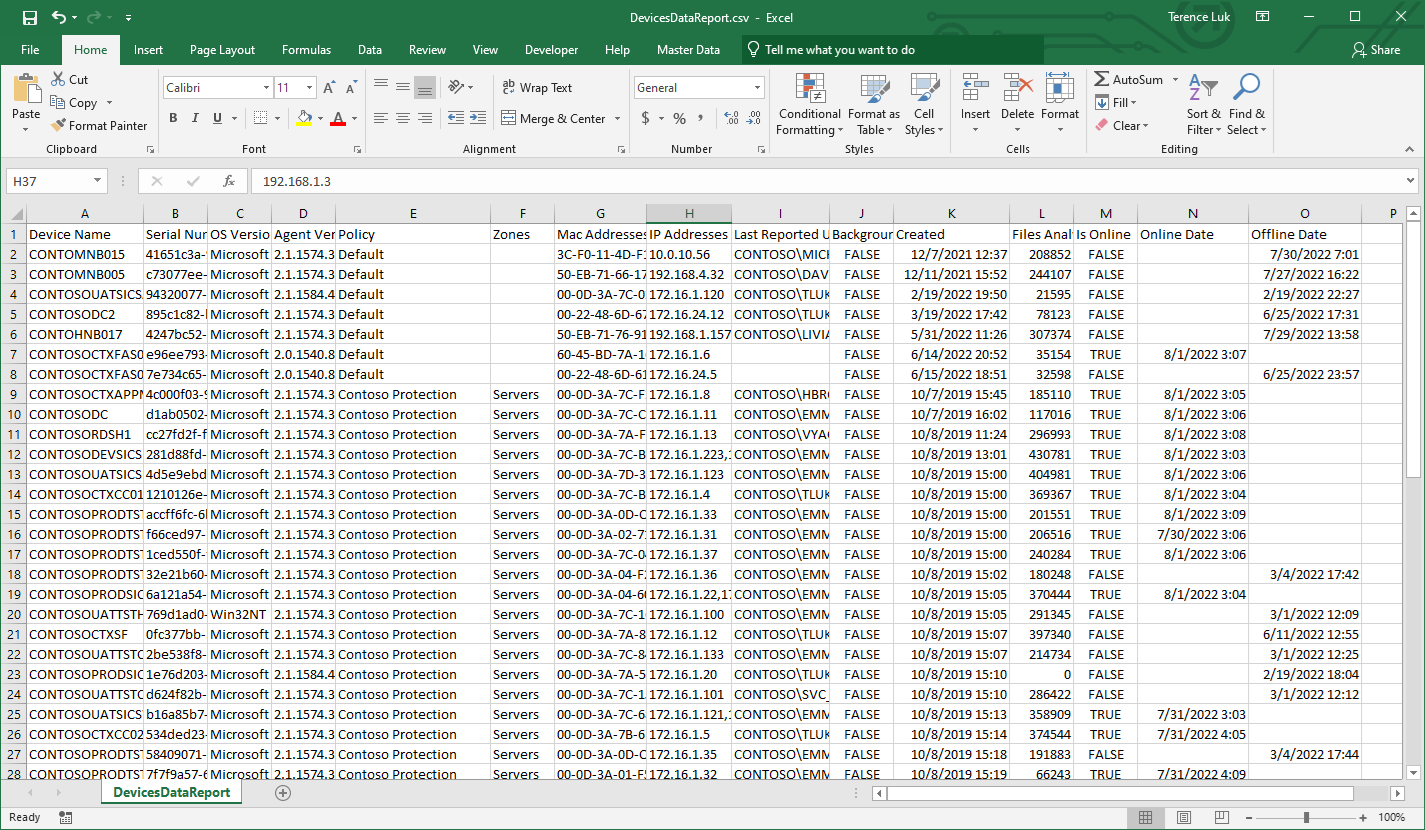Open the fill color dropdown arrow
1425x830 pixels.
tap(319, 118)
